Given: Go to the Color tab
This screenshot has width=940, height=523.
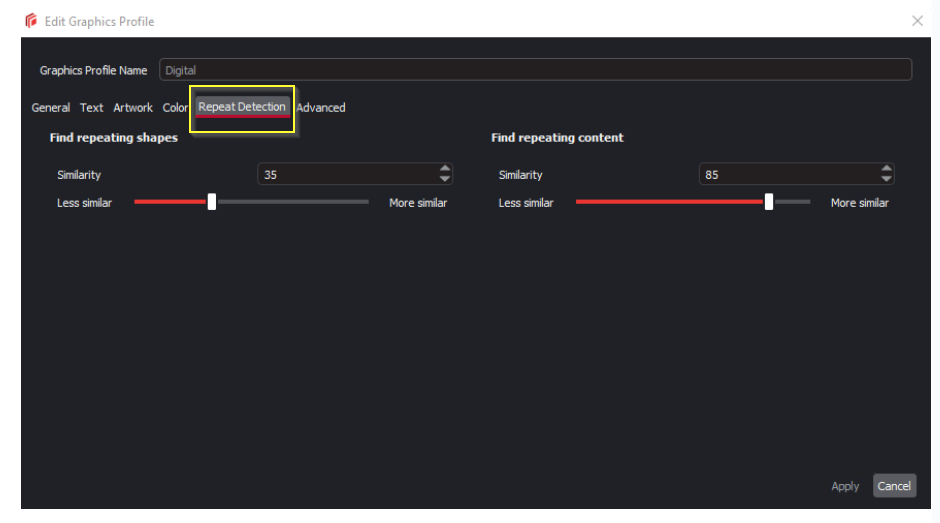Looking at the screenshot, I should coord(175,108).
